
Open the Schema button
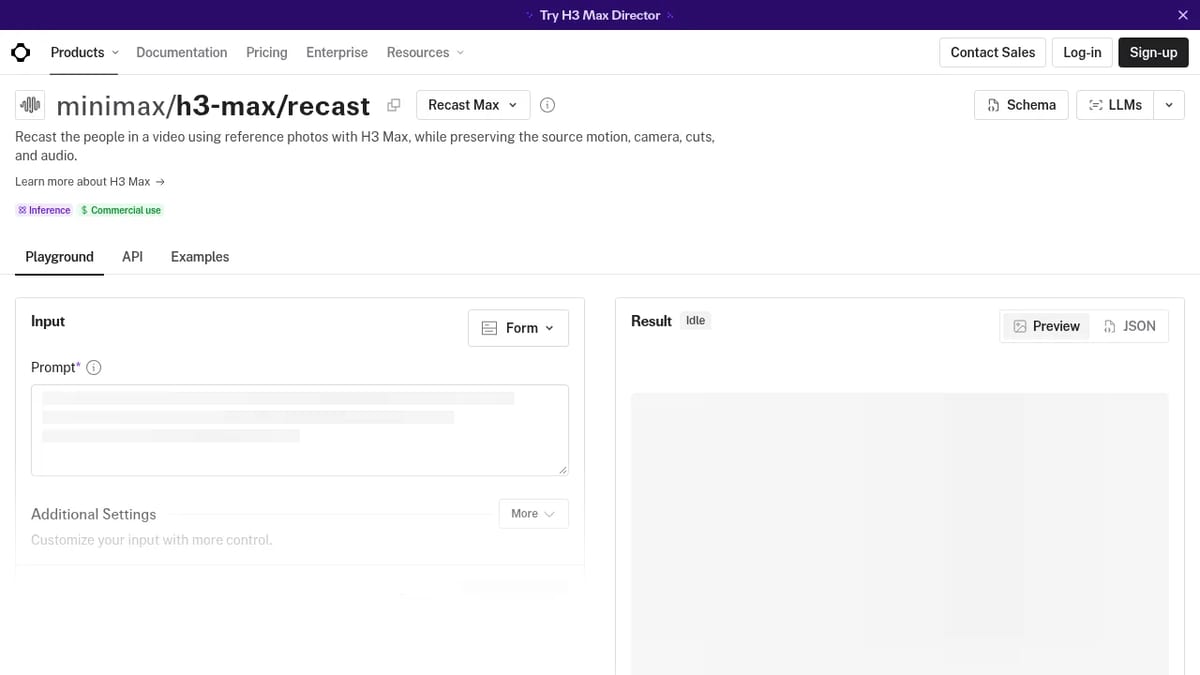1021,105
